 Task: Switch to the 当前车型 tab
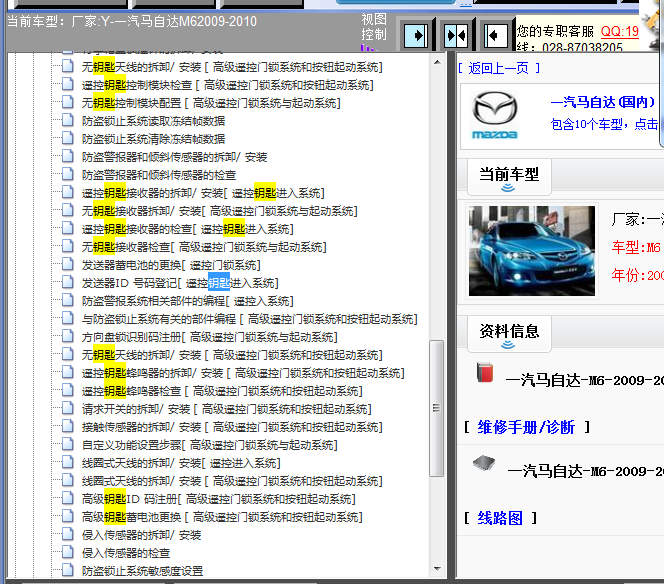pyautogui.click(x=509, y=177)
